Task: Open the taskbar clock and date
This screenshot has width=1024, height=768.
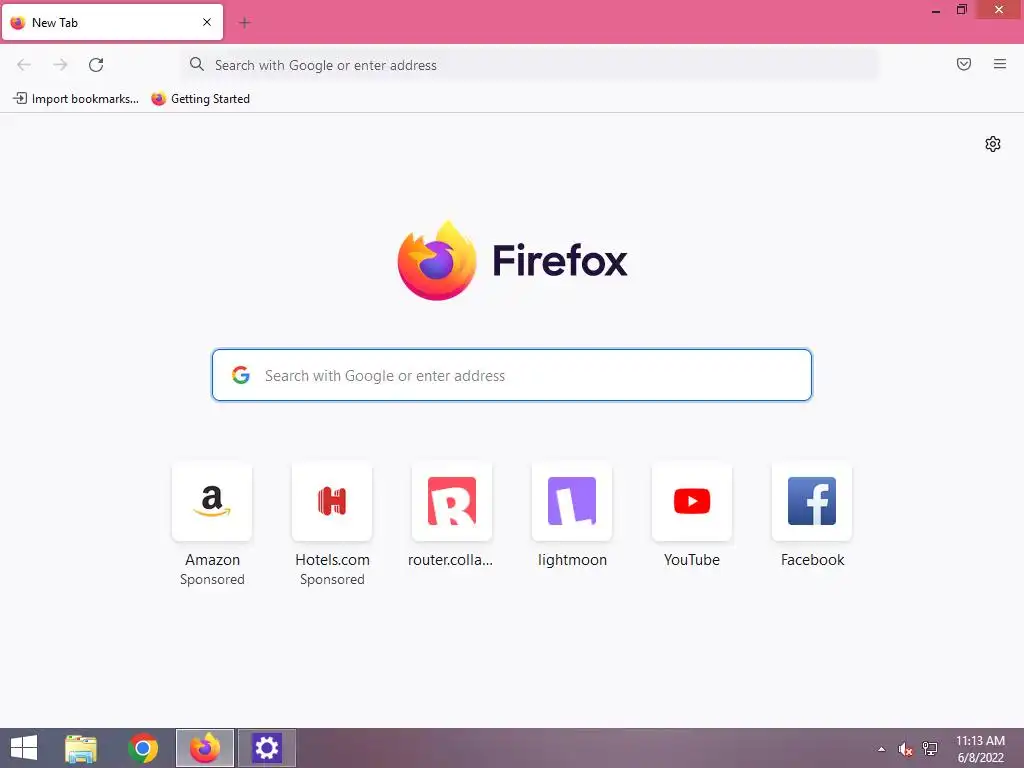Action: (x=980, y=749)
